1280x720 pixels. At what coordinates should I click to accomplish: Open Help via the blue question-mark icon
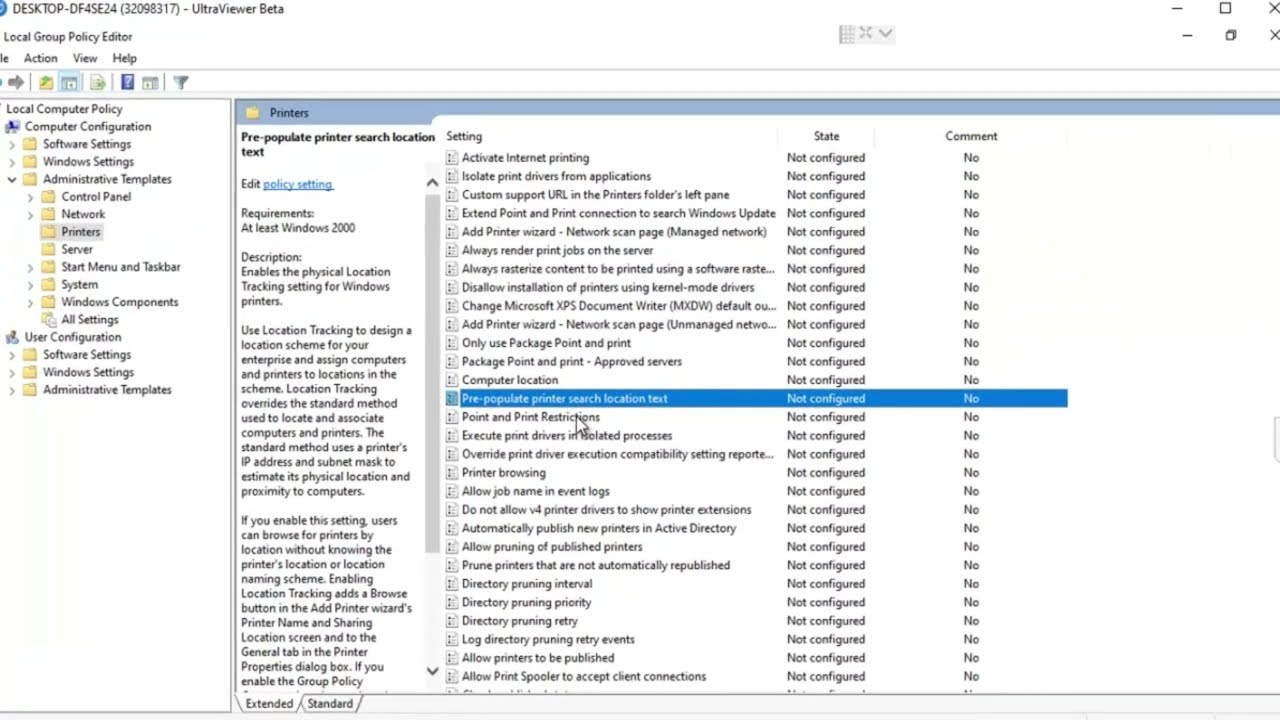(127, 83)
